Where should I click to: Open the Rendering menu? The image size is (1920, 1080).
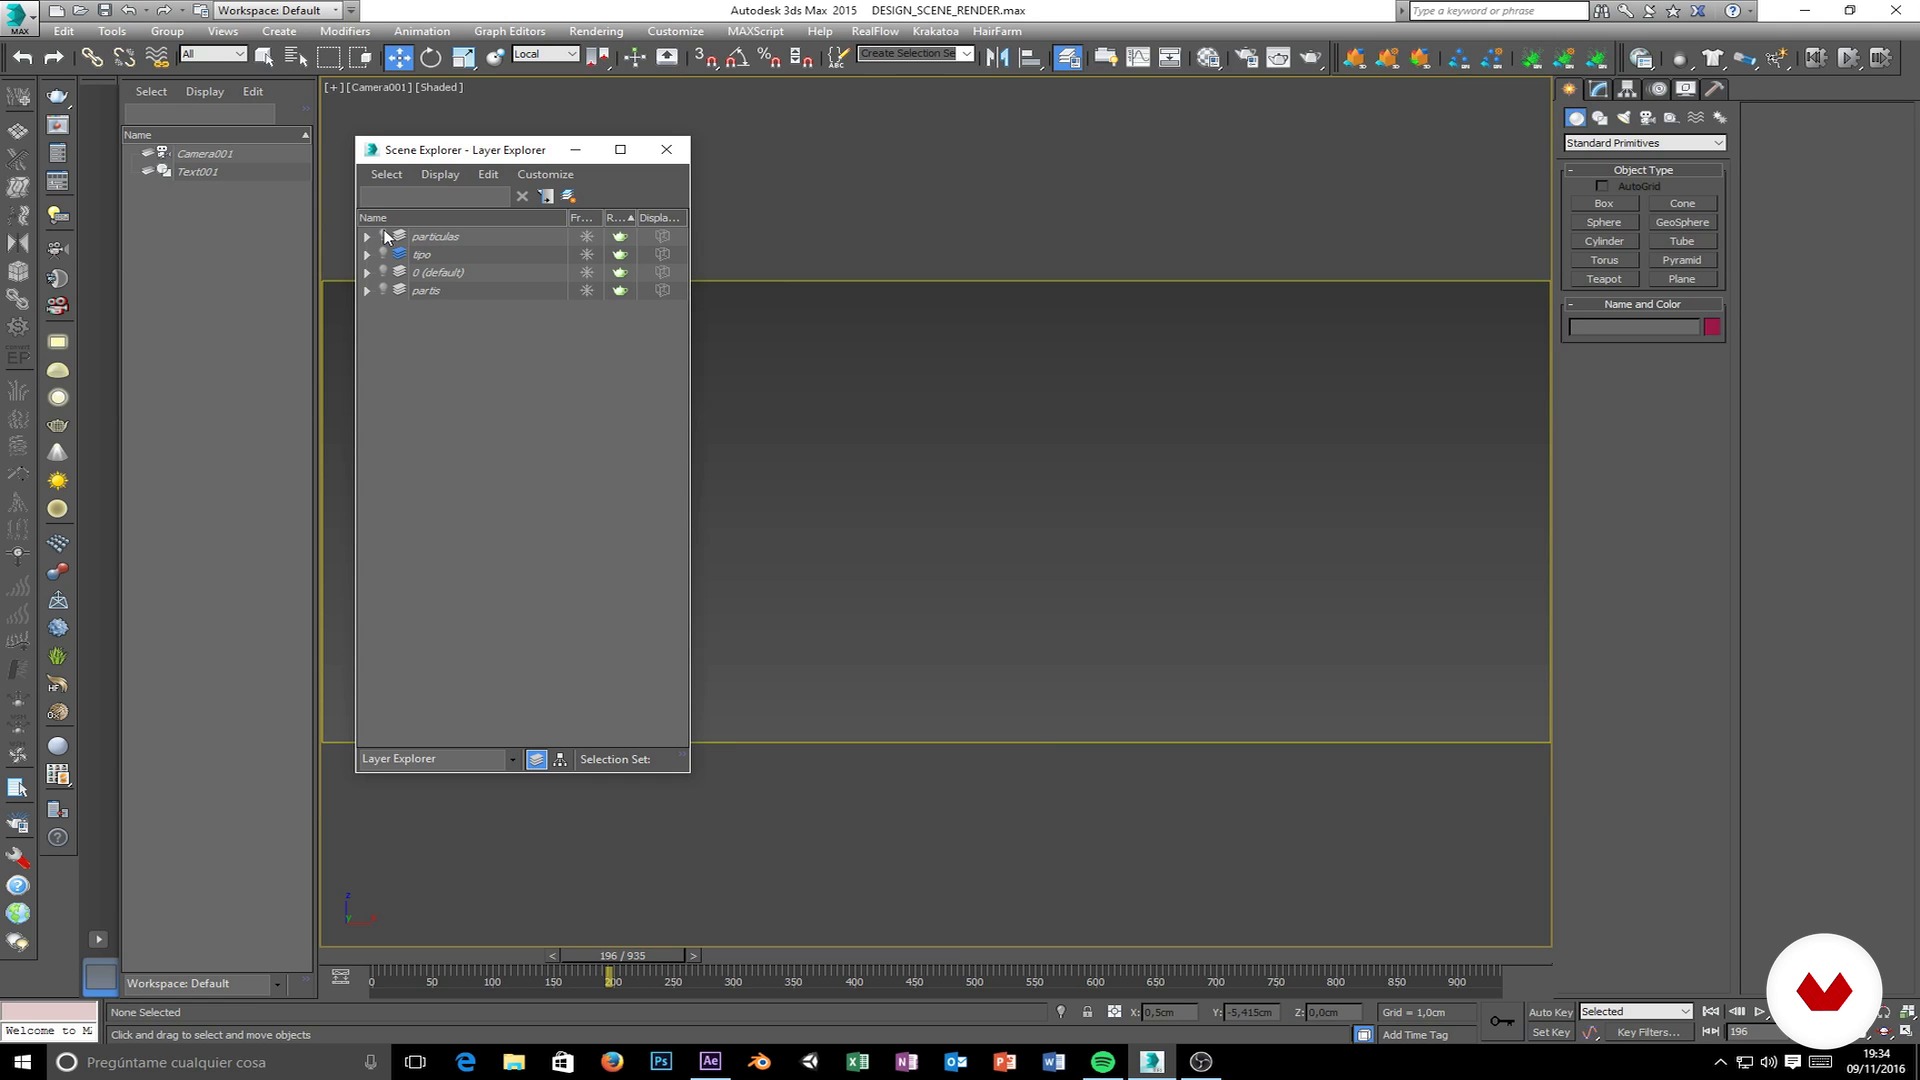pyautogui.click(x=595, y=31)
